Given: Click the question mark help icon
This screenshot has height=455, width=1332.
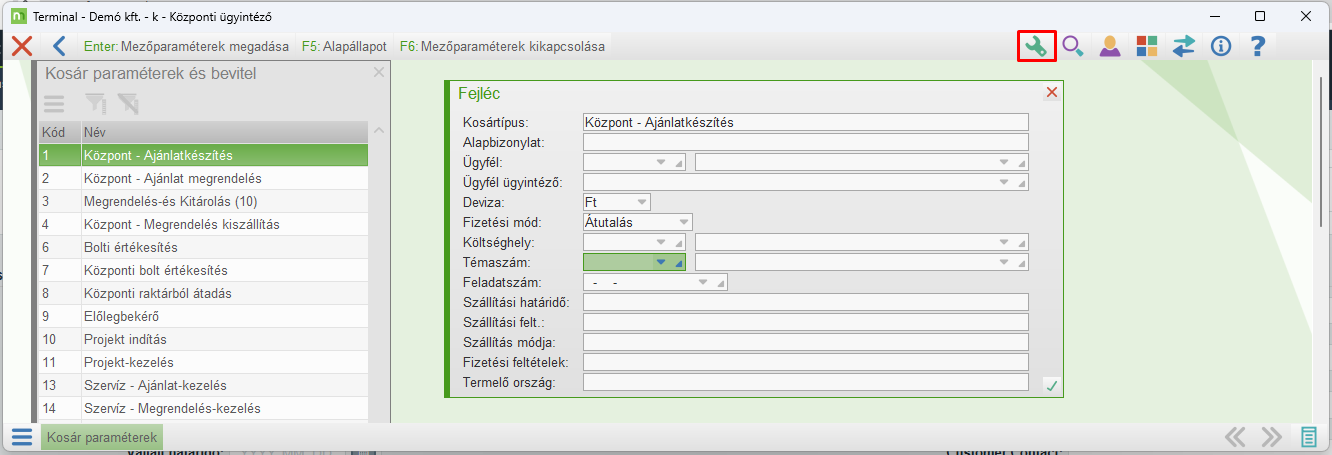Looking at the screenshot, I should 1258,46.
